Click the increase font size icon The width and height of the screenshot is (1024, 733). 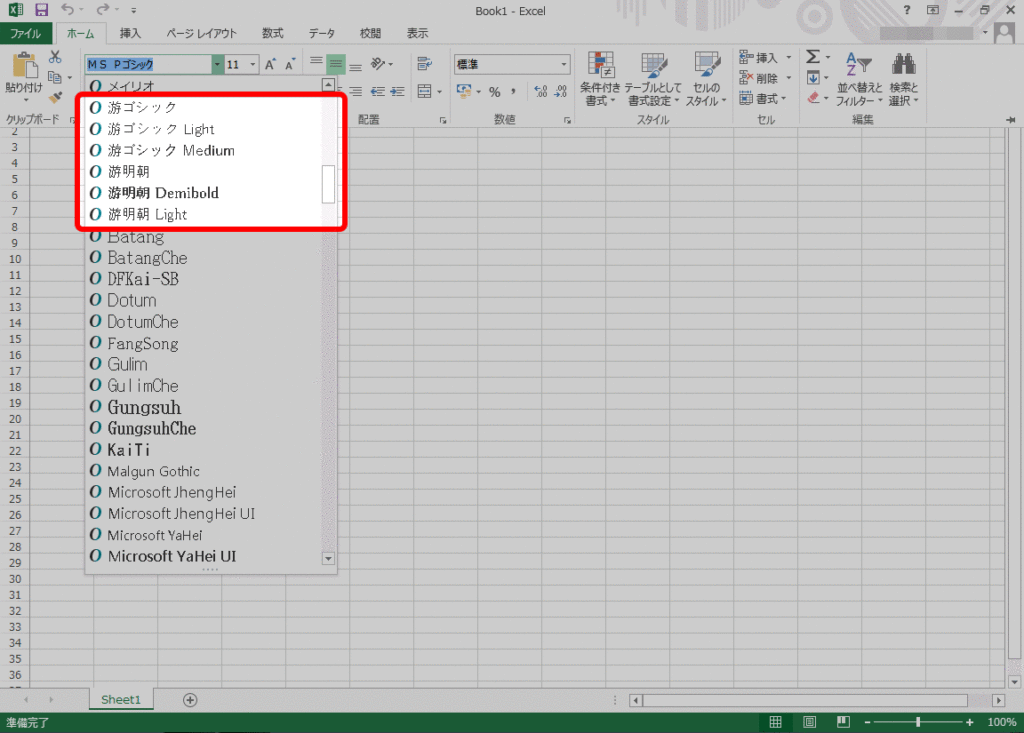coord(270,64)
